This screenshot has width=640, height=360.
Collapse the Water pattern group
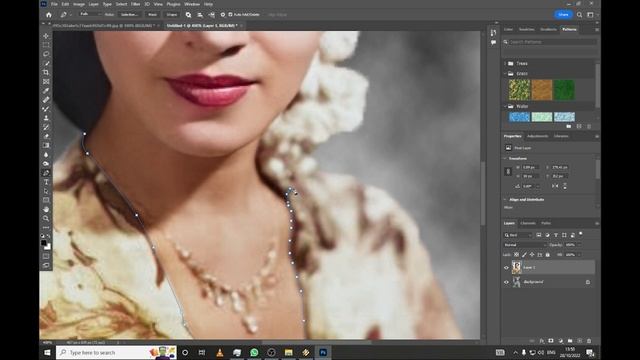[x=505, y=107]
